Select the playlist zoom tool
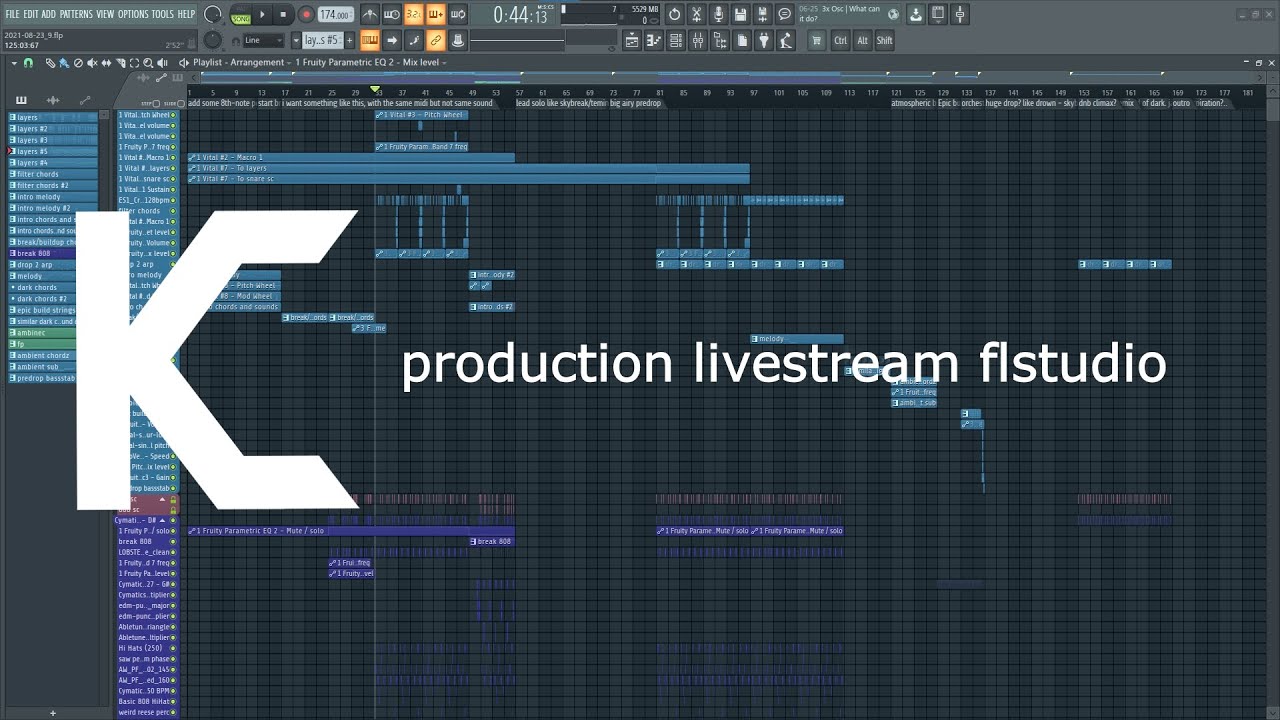 pos(148,63)
